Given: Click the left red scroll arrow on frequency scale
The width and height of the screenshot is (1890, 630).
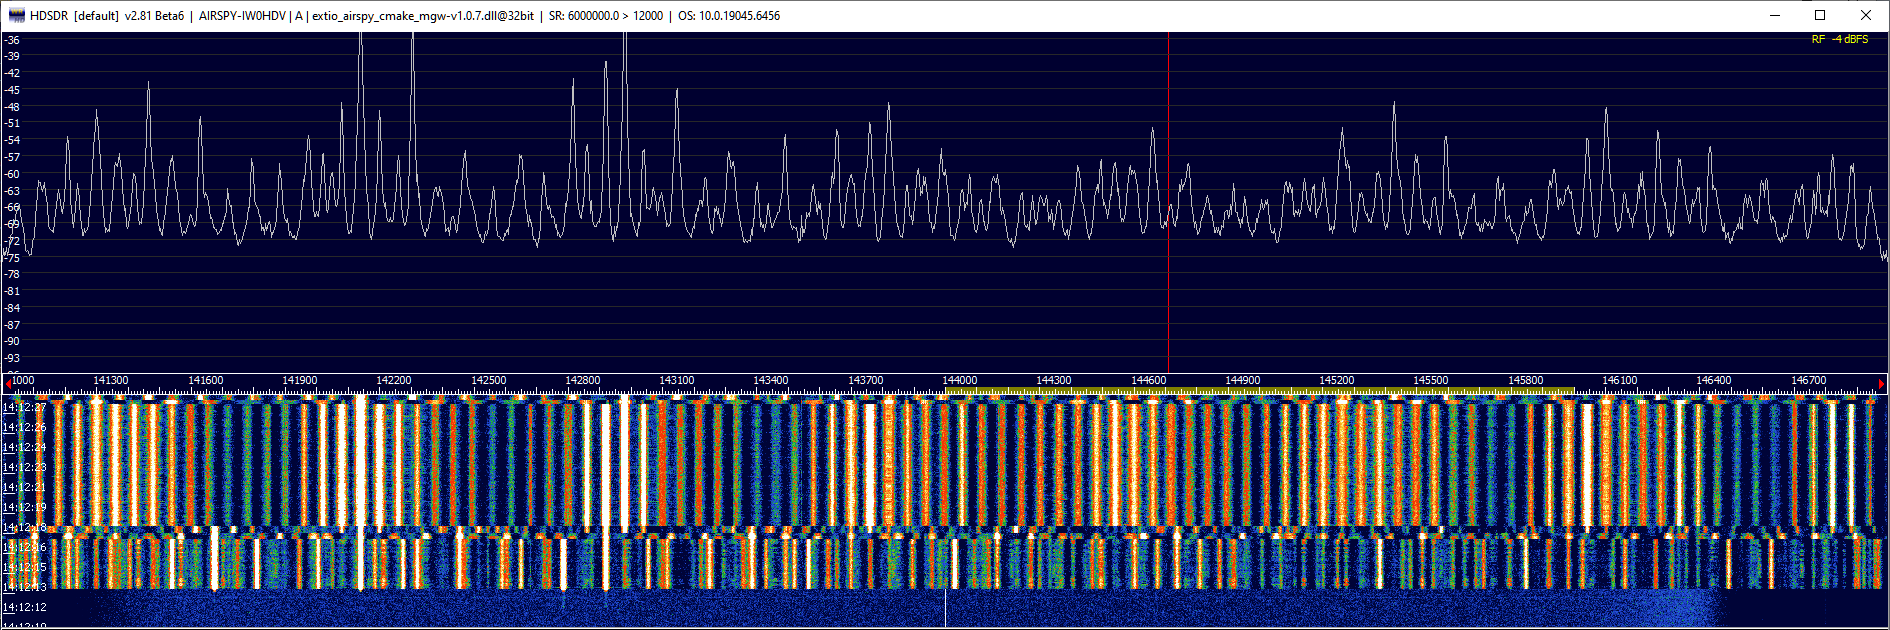Looking at the screenshot, I should click(x=8, y=383).
